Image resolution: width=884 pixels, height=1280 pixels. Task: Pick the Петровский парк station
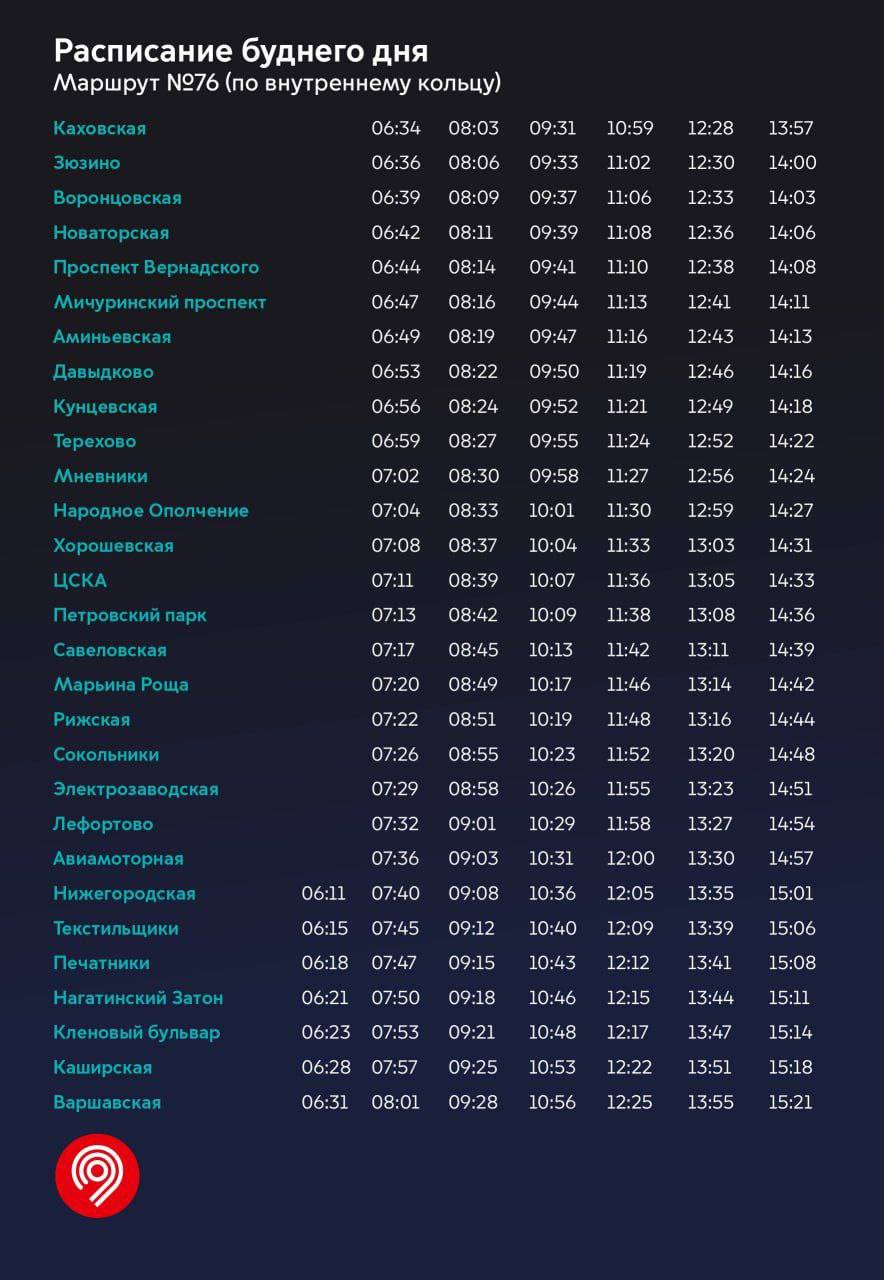(129, 615)
